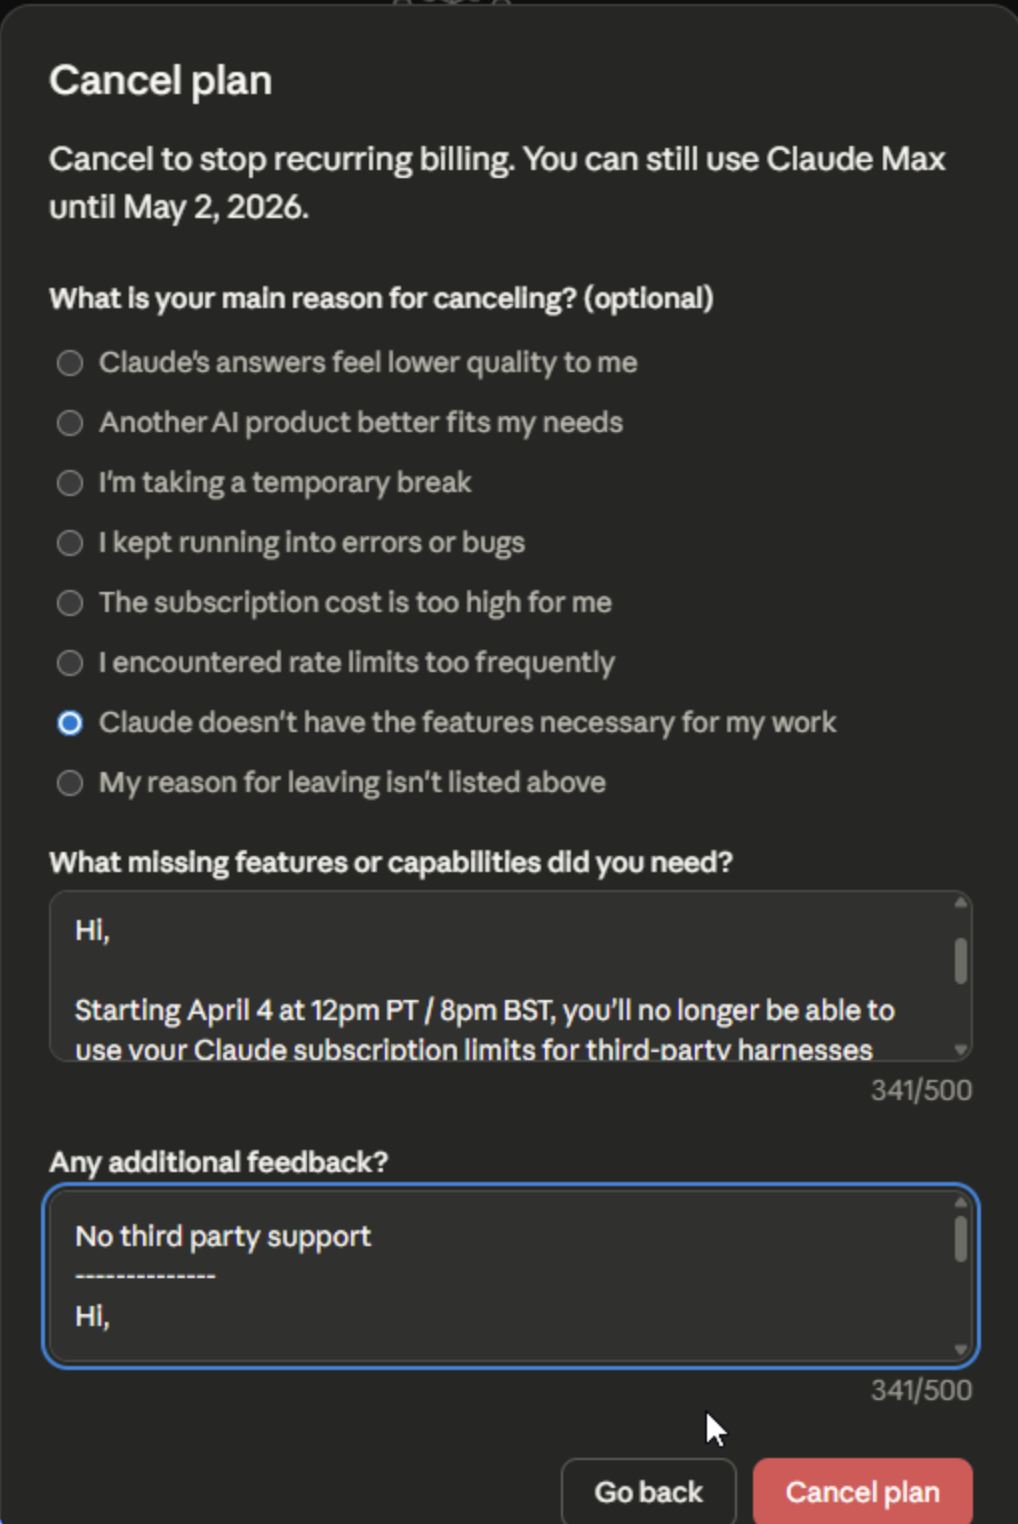Pick "I kept running into errors or bugs"
Viewport: 1018px width, 1524px height.
click(70, 542)
